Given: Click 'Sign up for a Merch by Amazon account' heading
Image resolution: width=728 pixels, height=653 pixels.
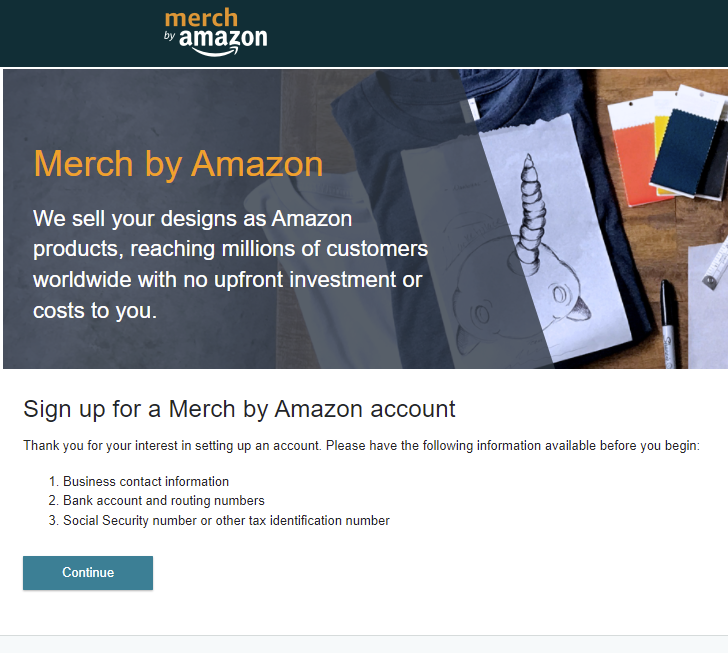Looking at the screenshot, I should point(239,409).
